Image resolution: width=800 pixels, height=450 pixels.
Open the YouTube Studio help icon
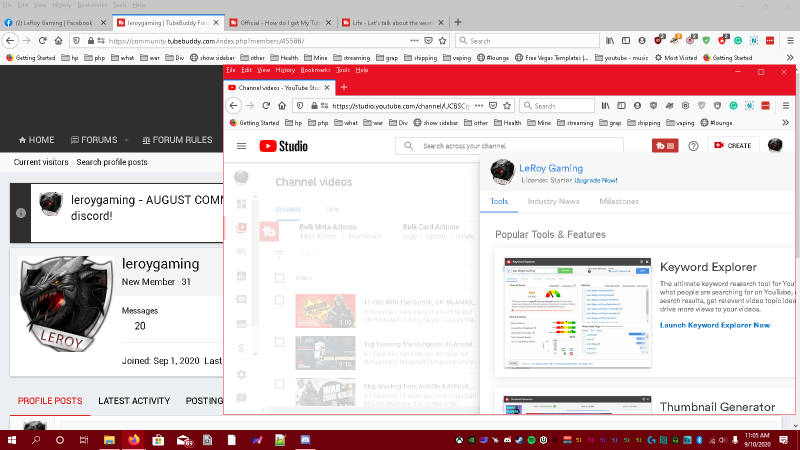[x=693, y=146]
